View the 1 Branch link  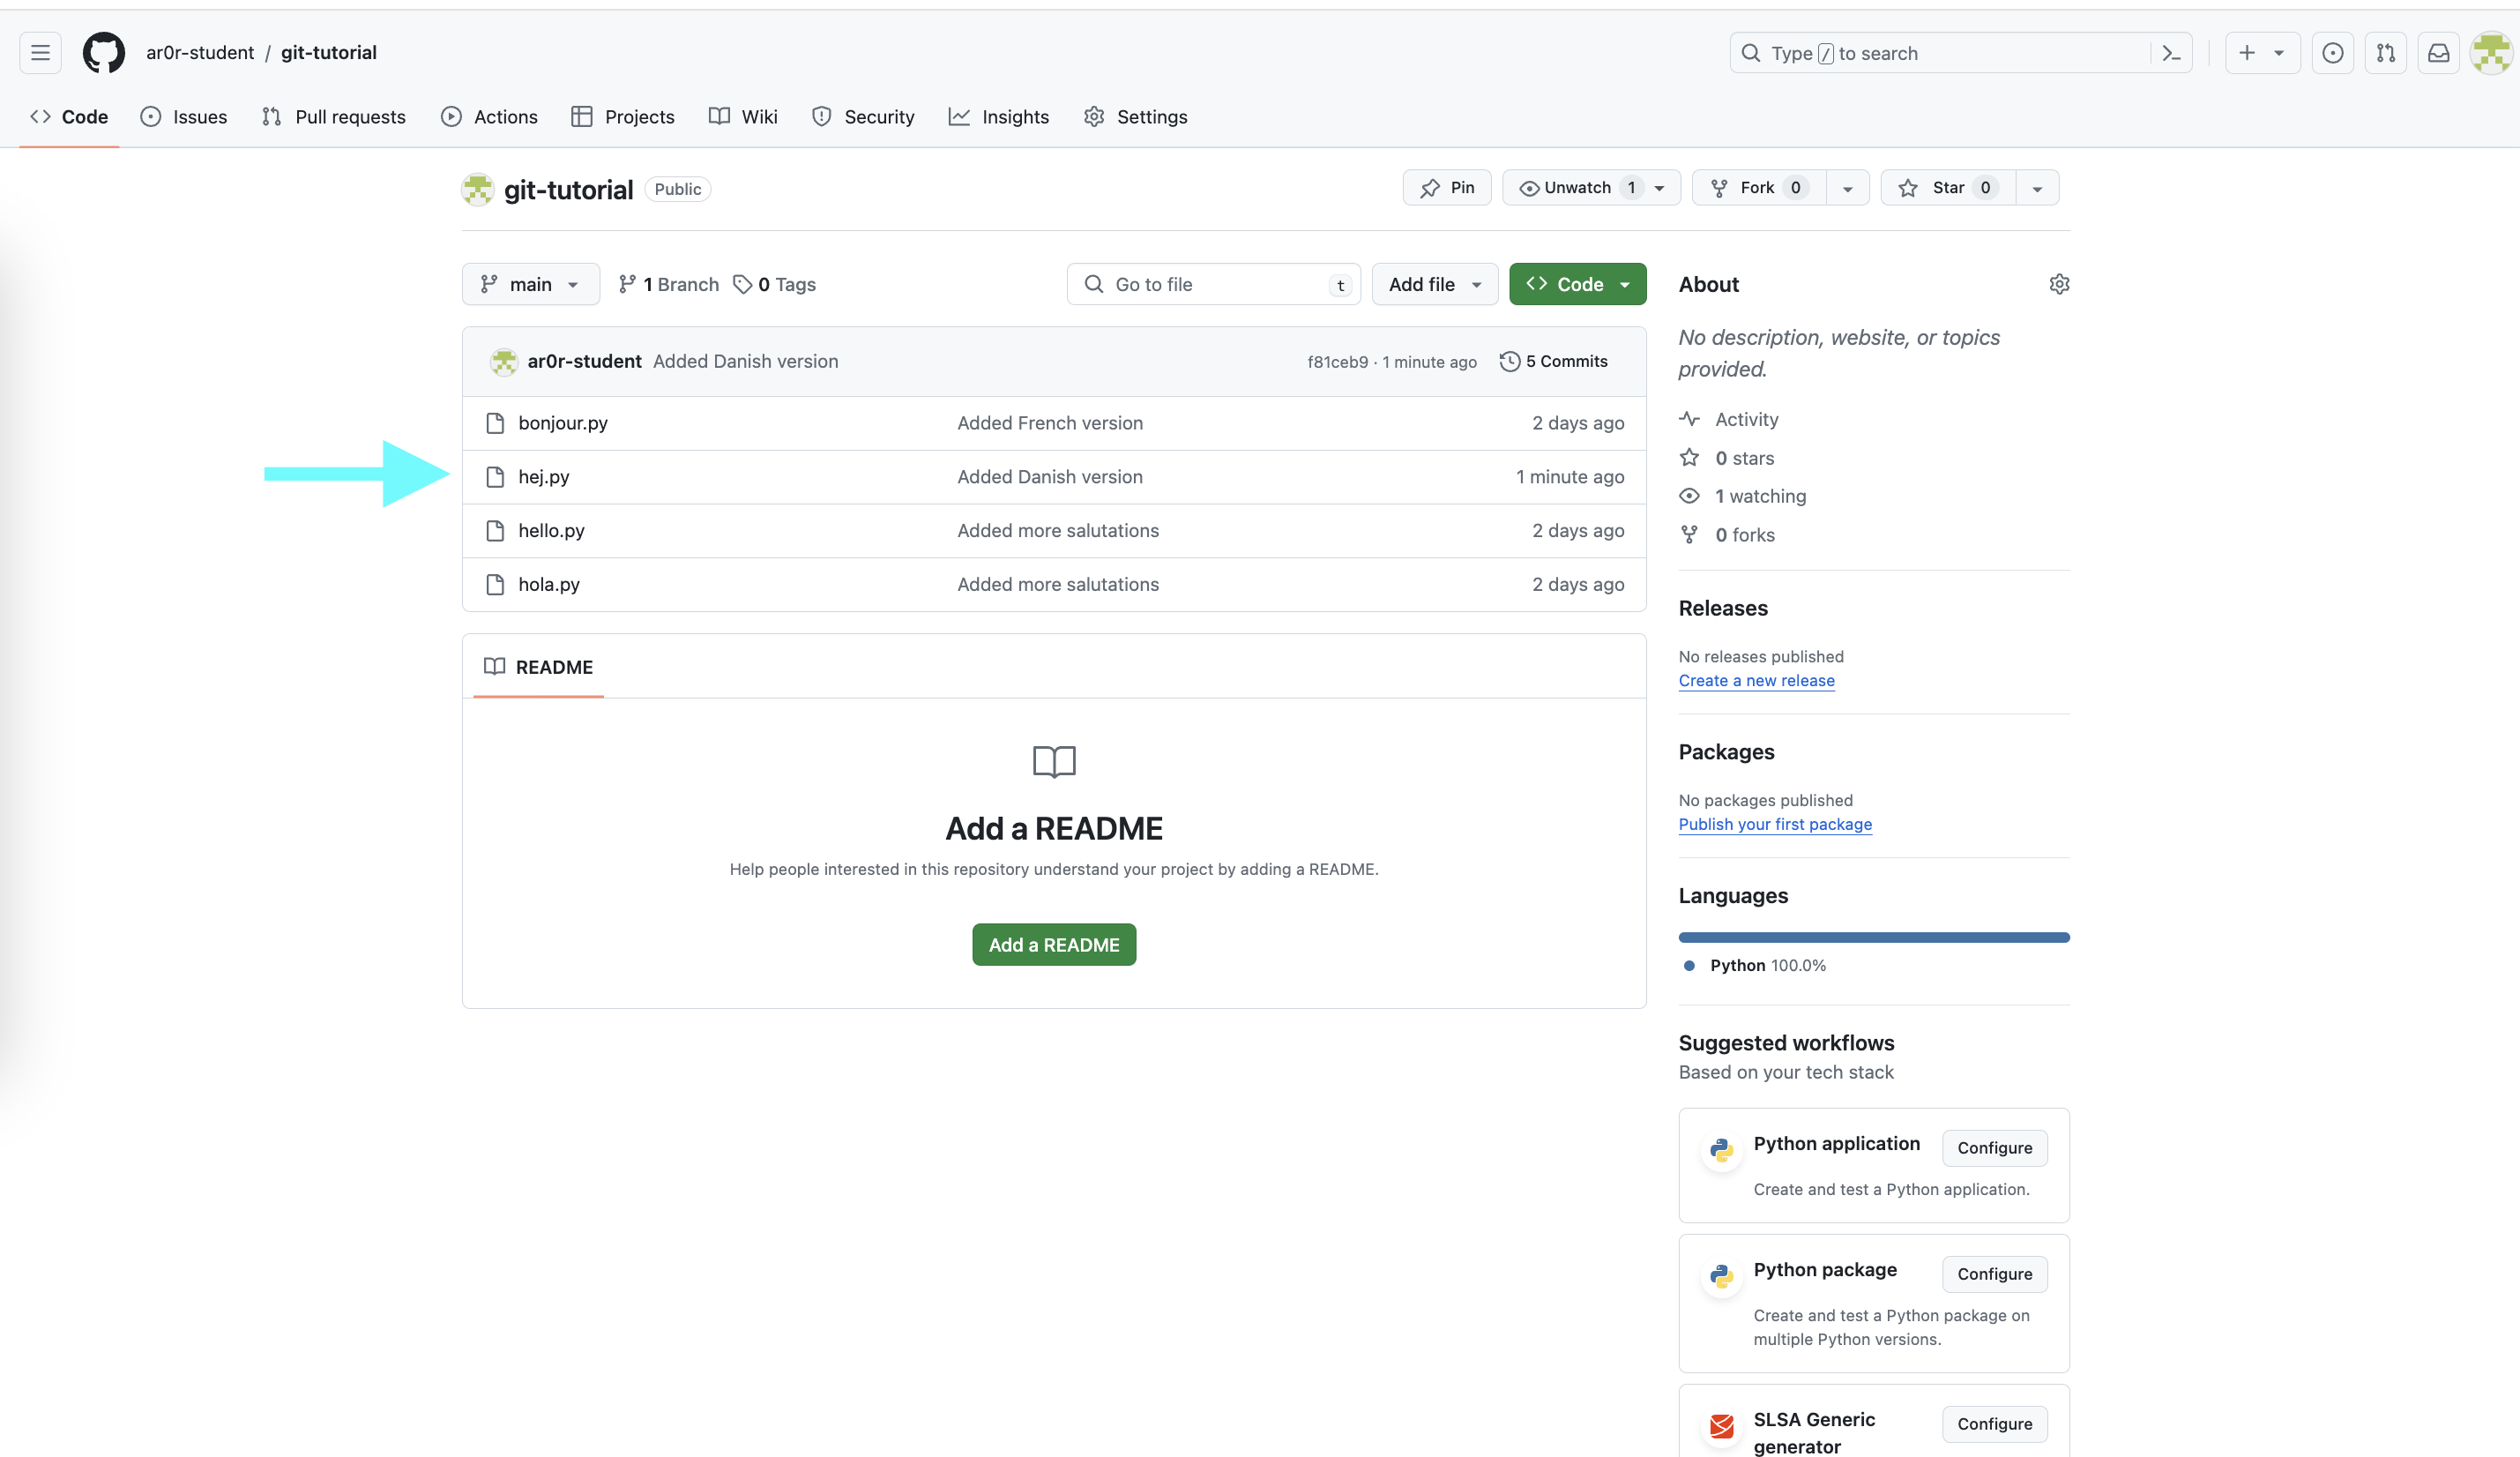point(668,284)
